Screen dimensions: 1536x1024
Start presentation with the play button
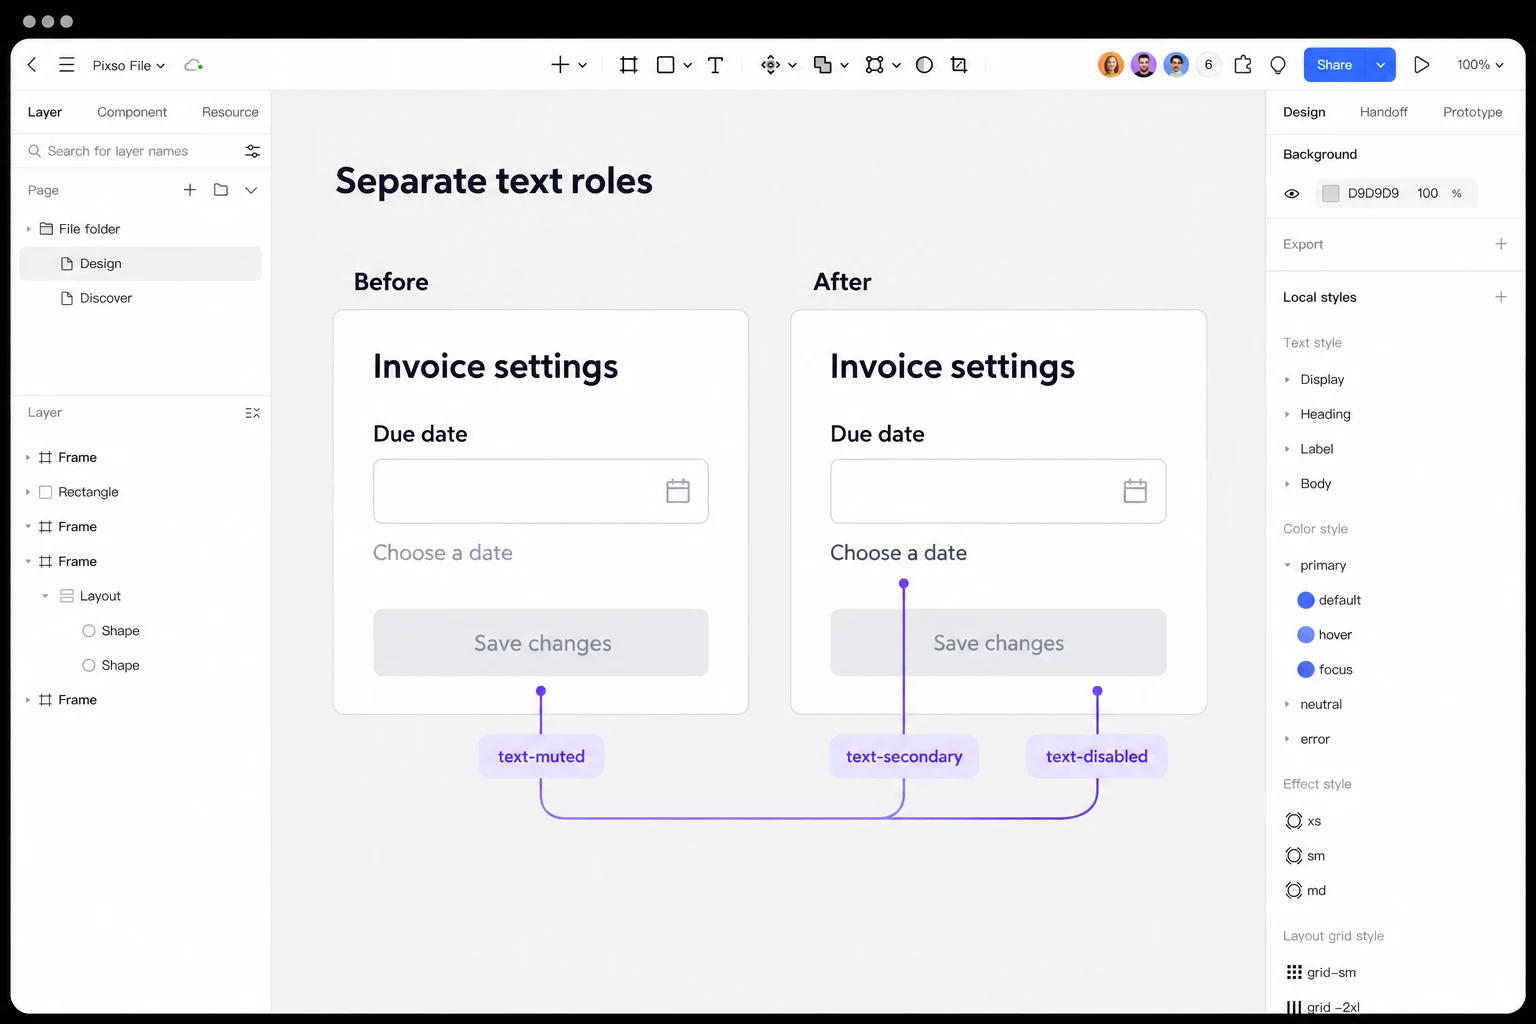[1422, 65]
